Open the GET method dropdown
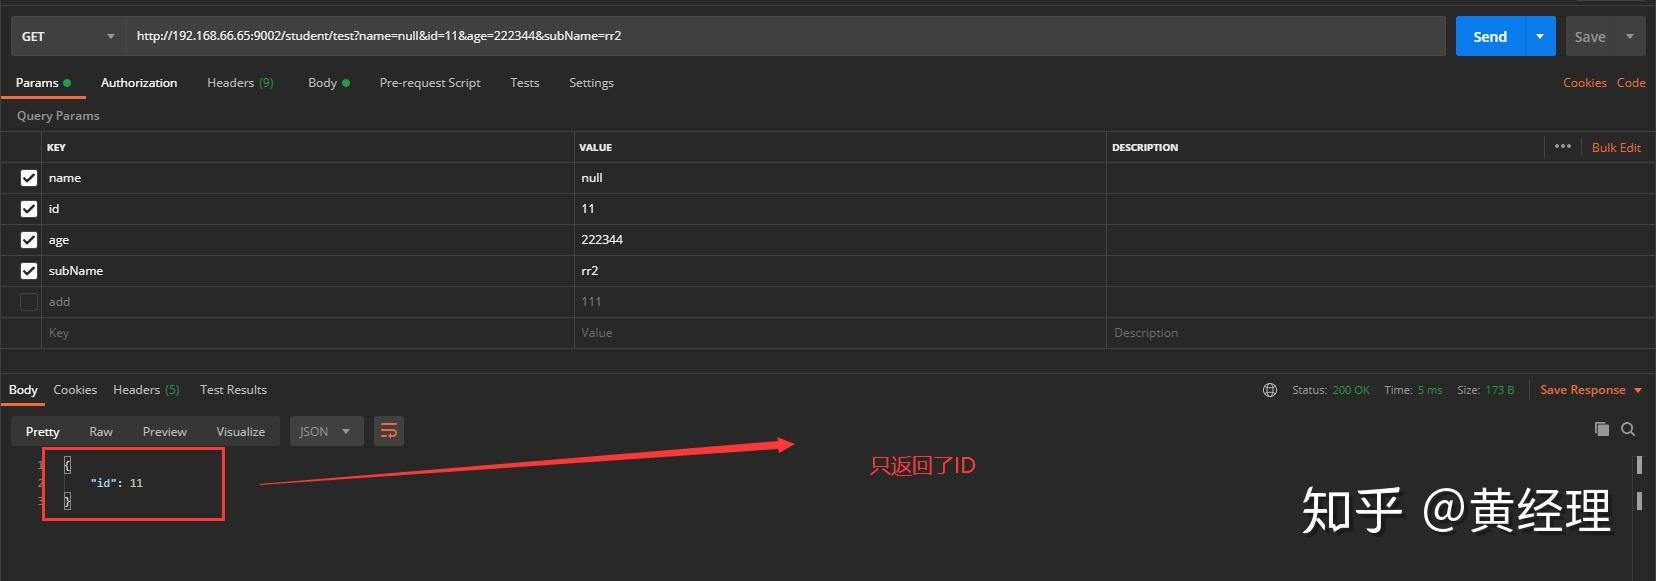Image resolution: width=1656 pixels, height=581 pixels. [x=68, y=36]
